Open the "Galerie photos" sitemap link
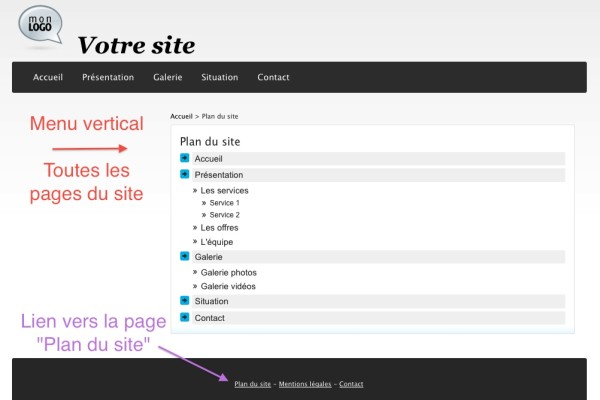 click(x=228, y=273)
